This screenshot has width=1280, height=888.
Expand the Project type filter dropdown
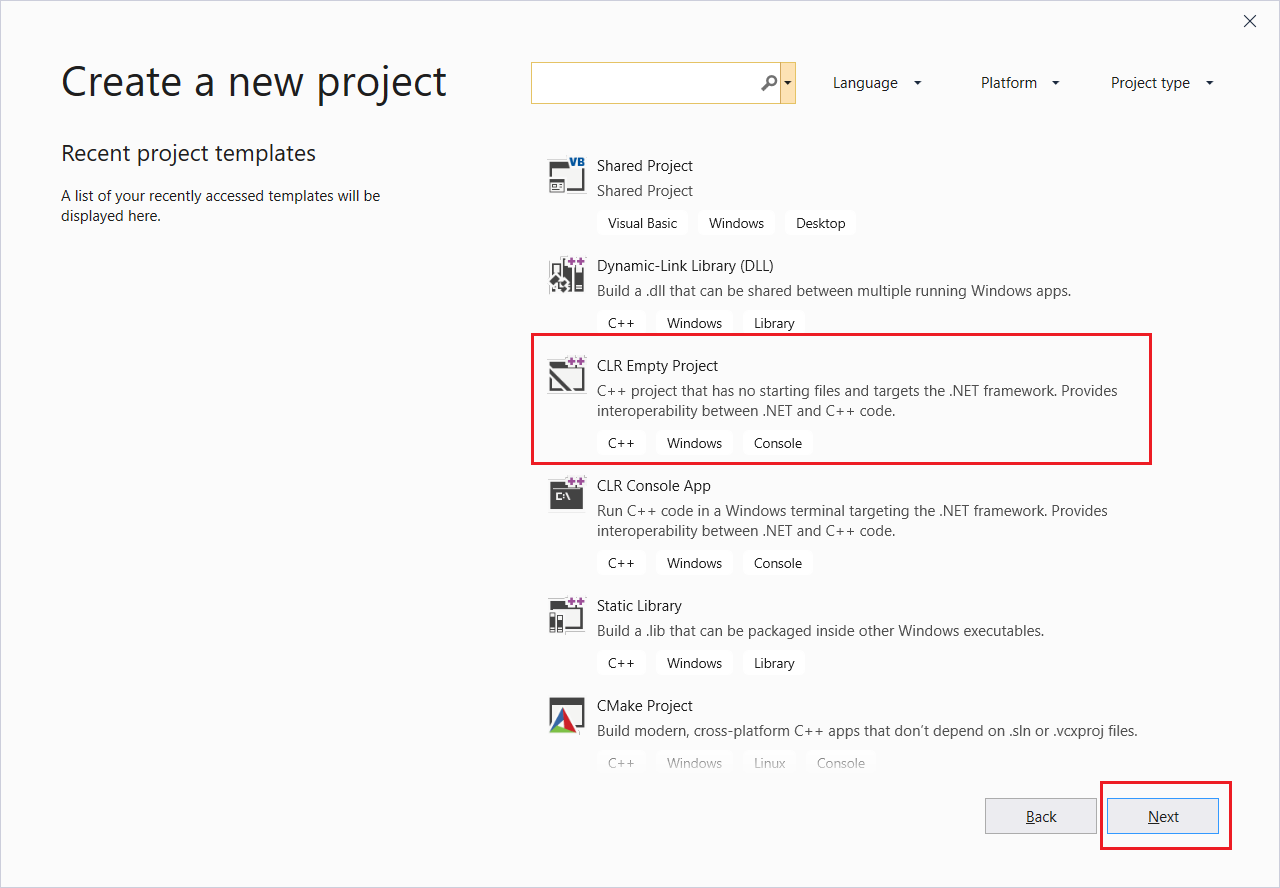tap(1161, 83)
